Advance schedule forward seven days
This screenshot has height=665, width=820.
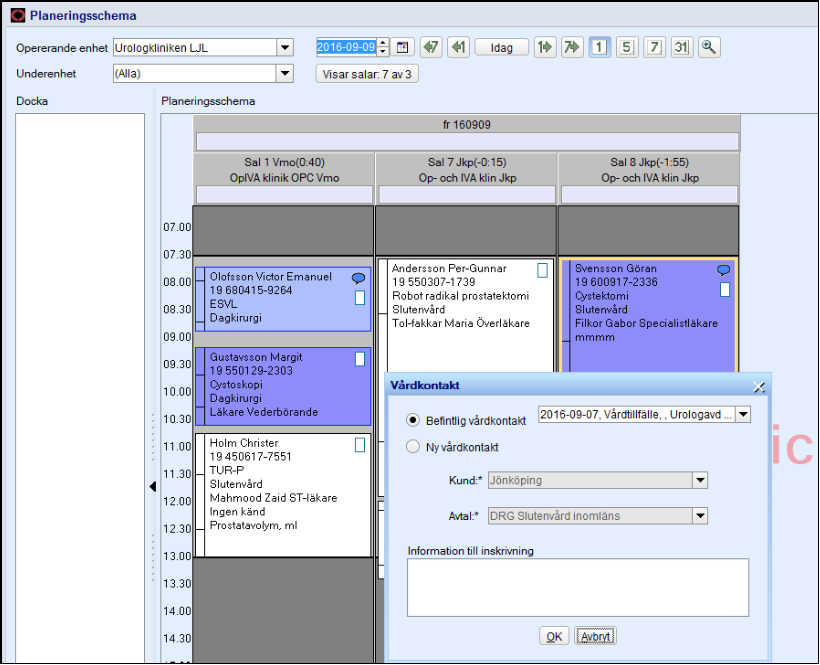[x=571, y=48]
